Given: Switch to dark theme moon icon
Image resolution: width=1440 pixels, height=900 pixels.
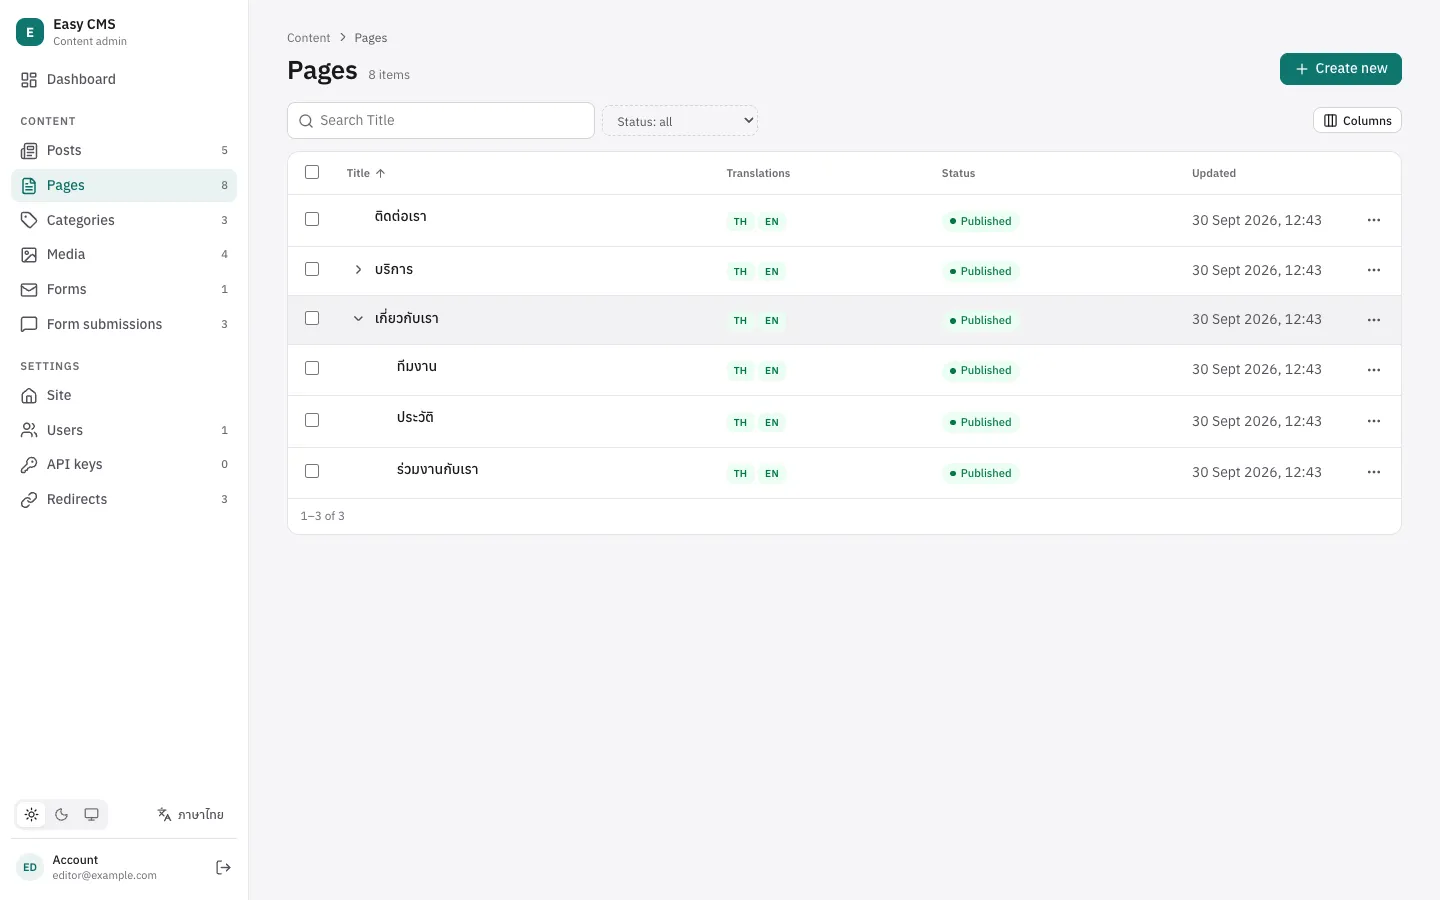Looking at the screenshot, I should [62, 814].
